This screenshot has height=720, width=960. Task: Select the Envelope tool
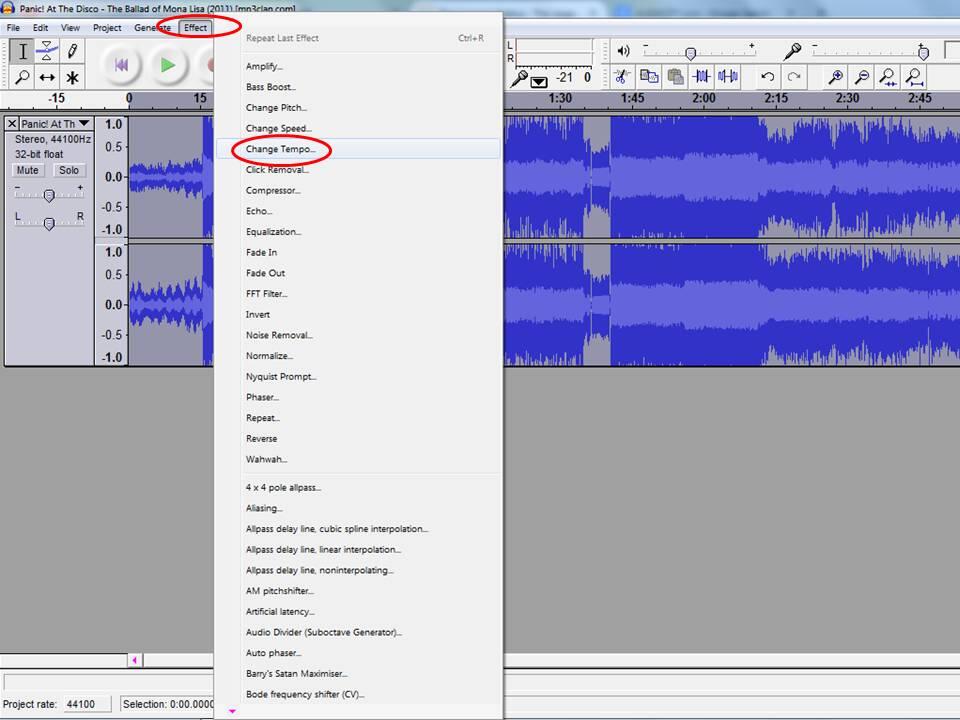(47, 51)
